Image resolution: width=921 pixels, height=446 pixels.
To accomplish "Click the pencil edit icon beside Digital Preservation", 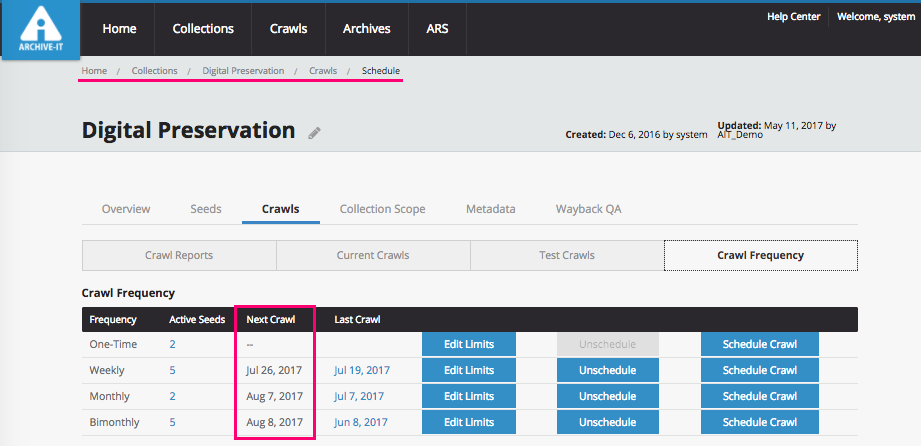I will tap(314, 133).
